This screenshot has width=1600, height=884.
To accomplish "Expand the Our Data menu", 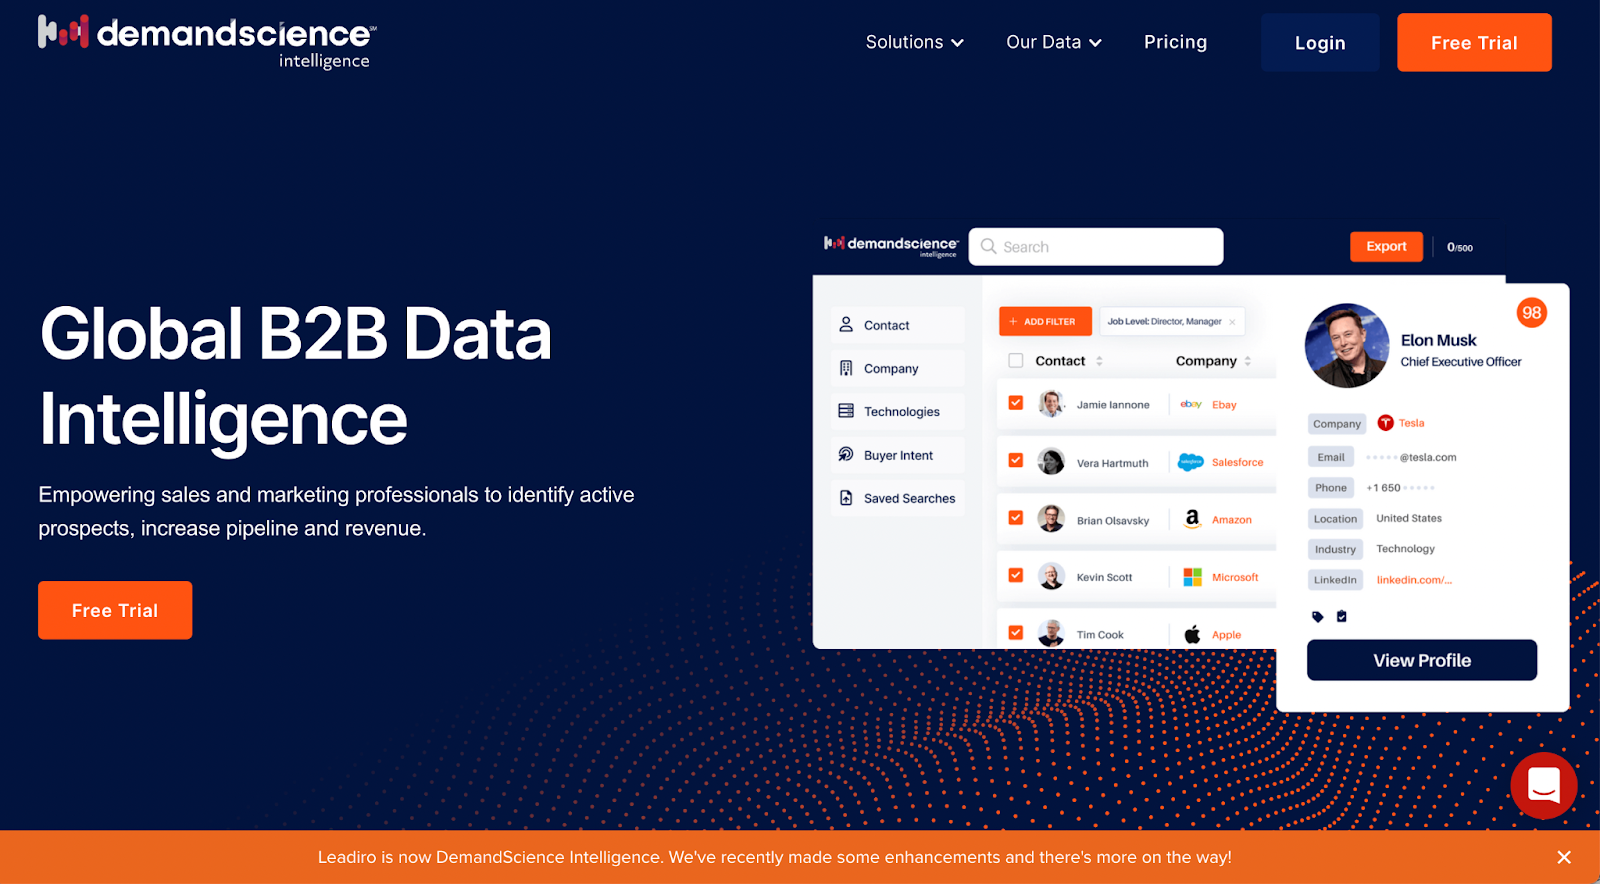I will [x=1054, y=42].
